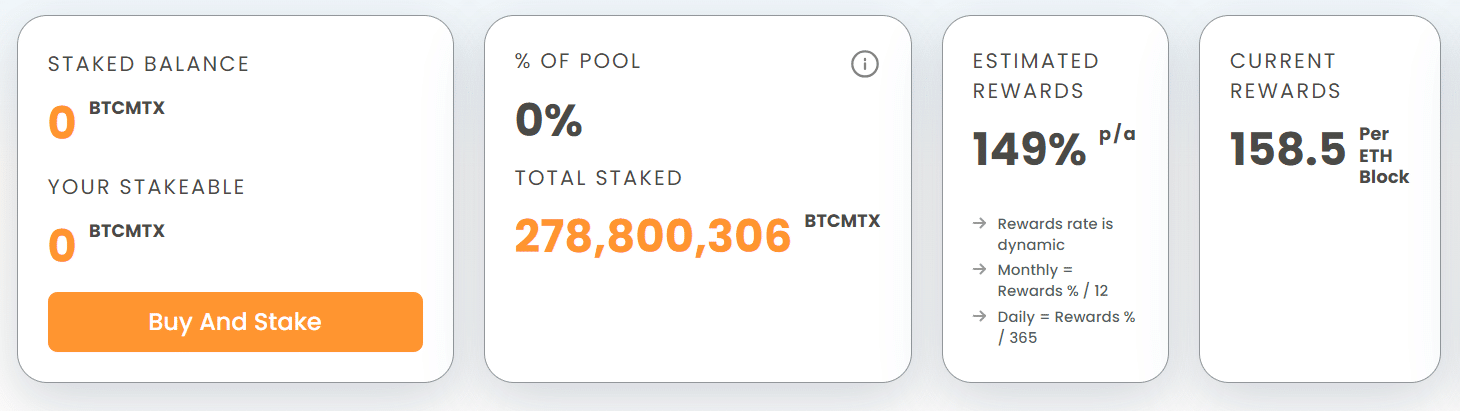1460x411 pixels.
Task: Click the p/a annual rate label
Action: pos(1117,135)
